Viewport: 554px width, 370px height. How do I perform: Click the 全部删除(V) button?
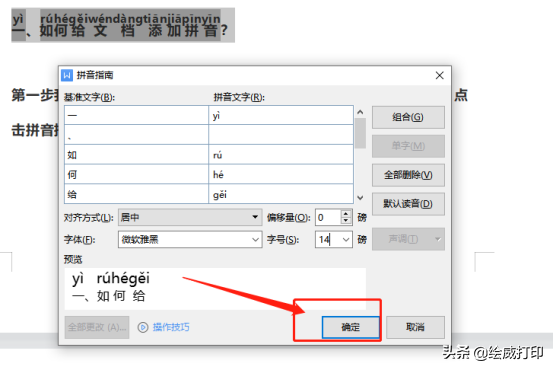point(408,175)
